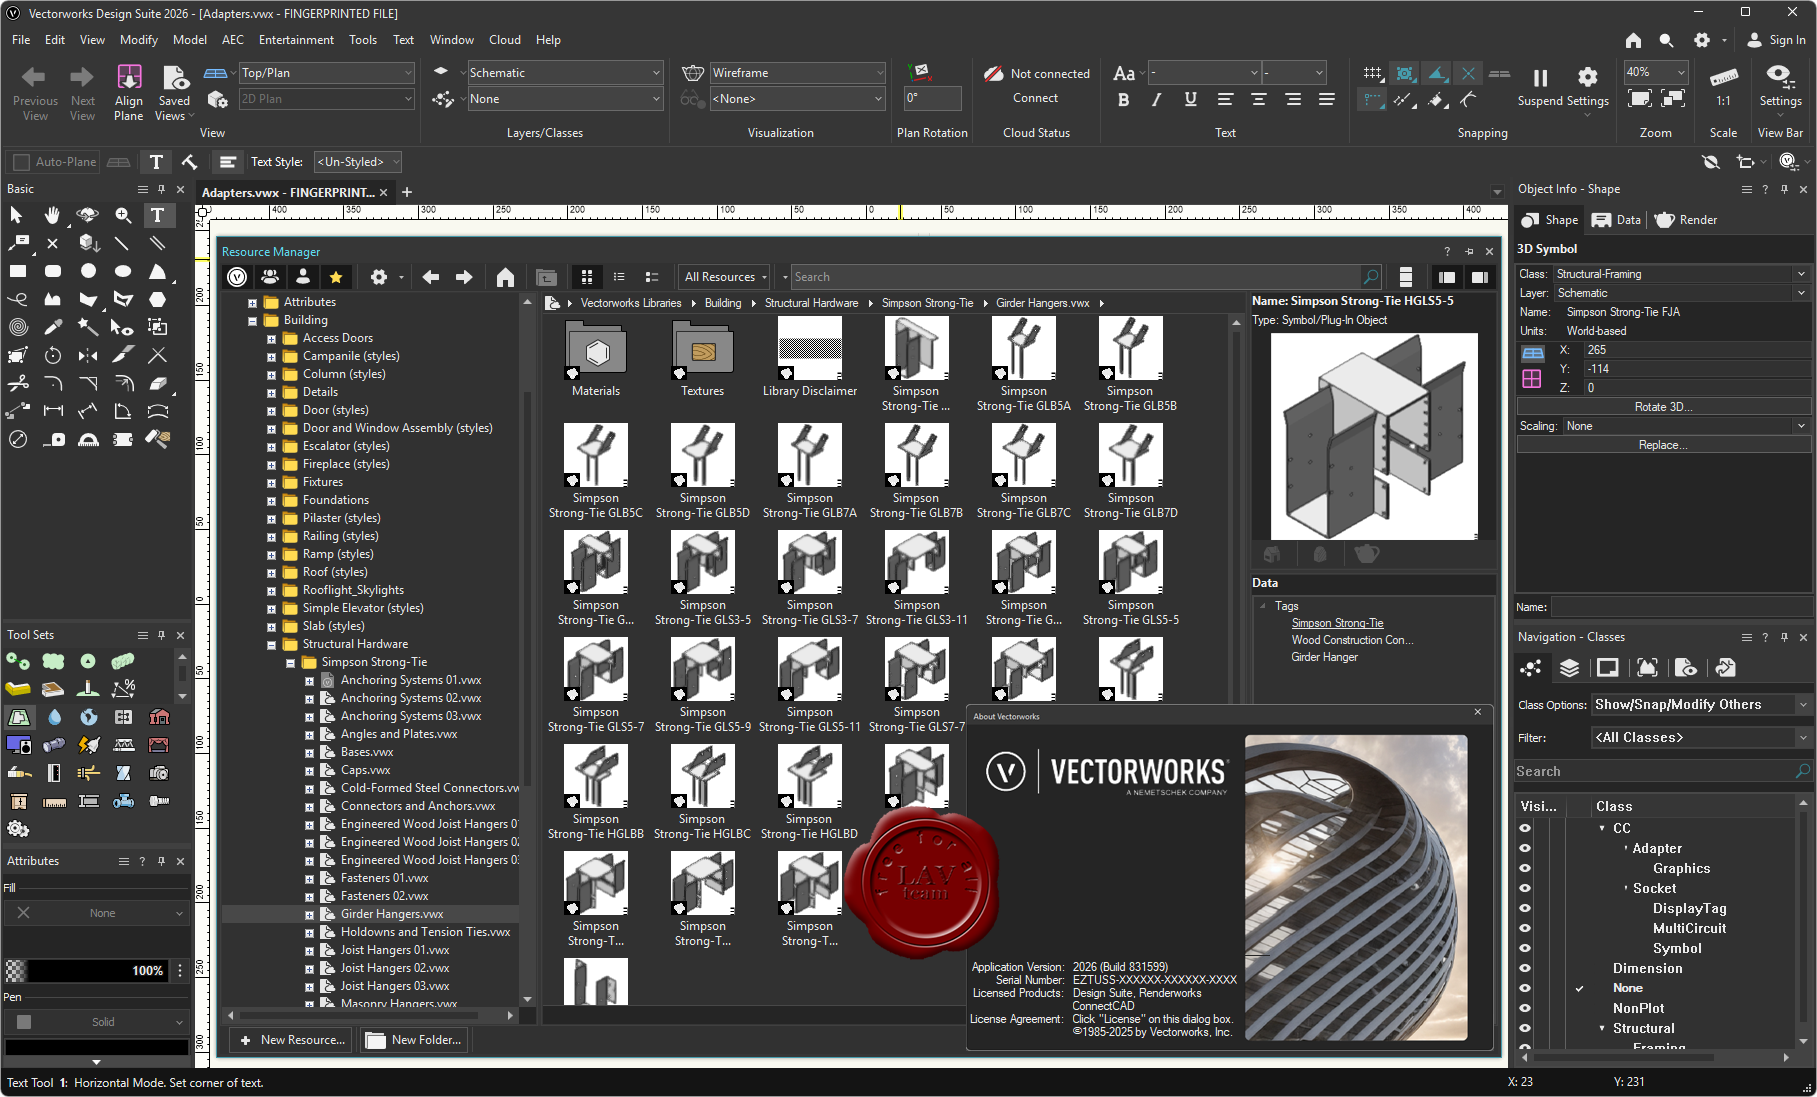This screenshot has width=1817, height=1097.
Task: Switch to the Render tab
Action: [x=1686, y=220]
